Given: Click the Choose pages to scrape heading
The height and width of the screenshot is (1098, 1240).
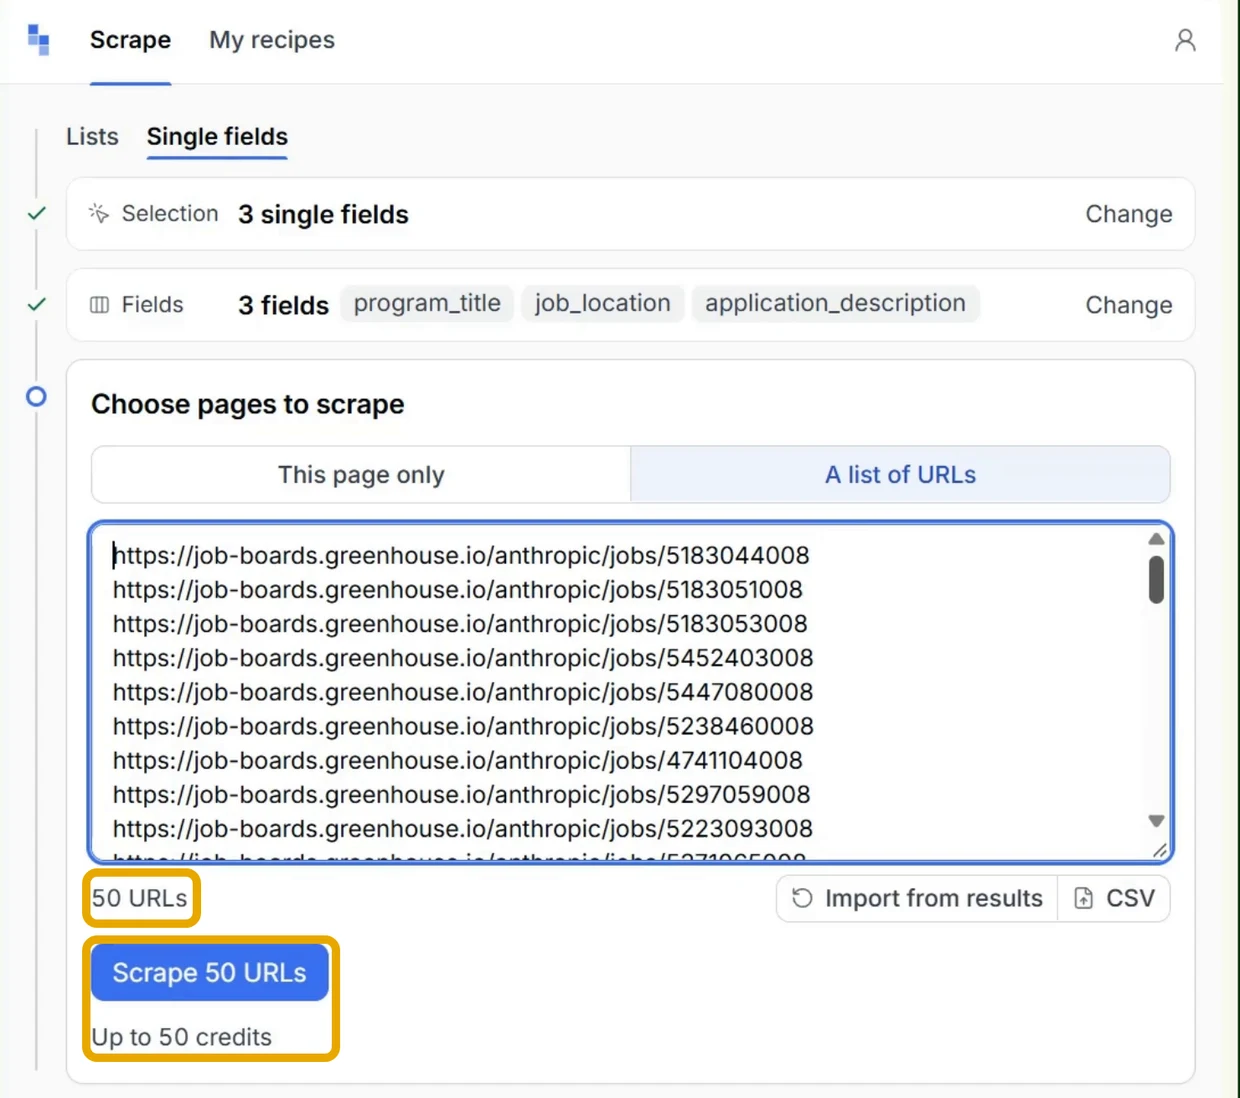Looking at the screenshot, I should 248,404.
